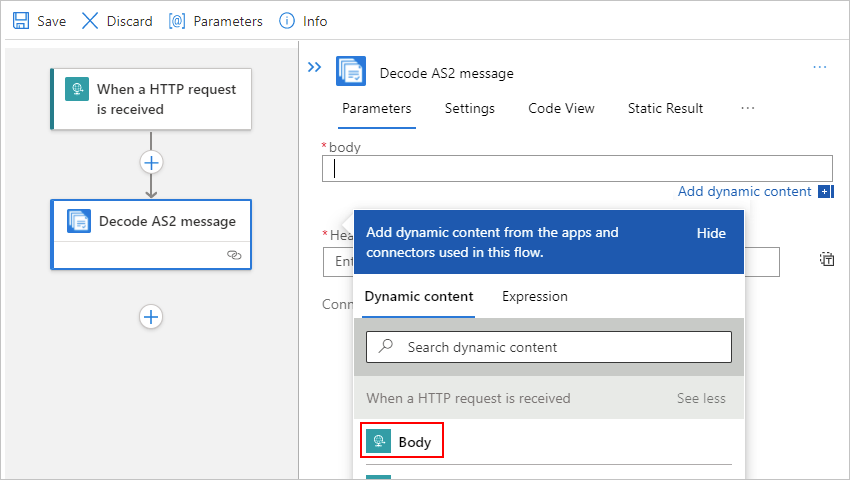Switch to the Settings tab
850x480 pixels.
[469, 108]
